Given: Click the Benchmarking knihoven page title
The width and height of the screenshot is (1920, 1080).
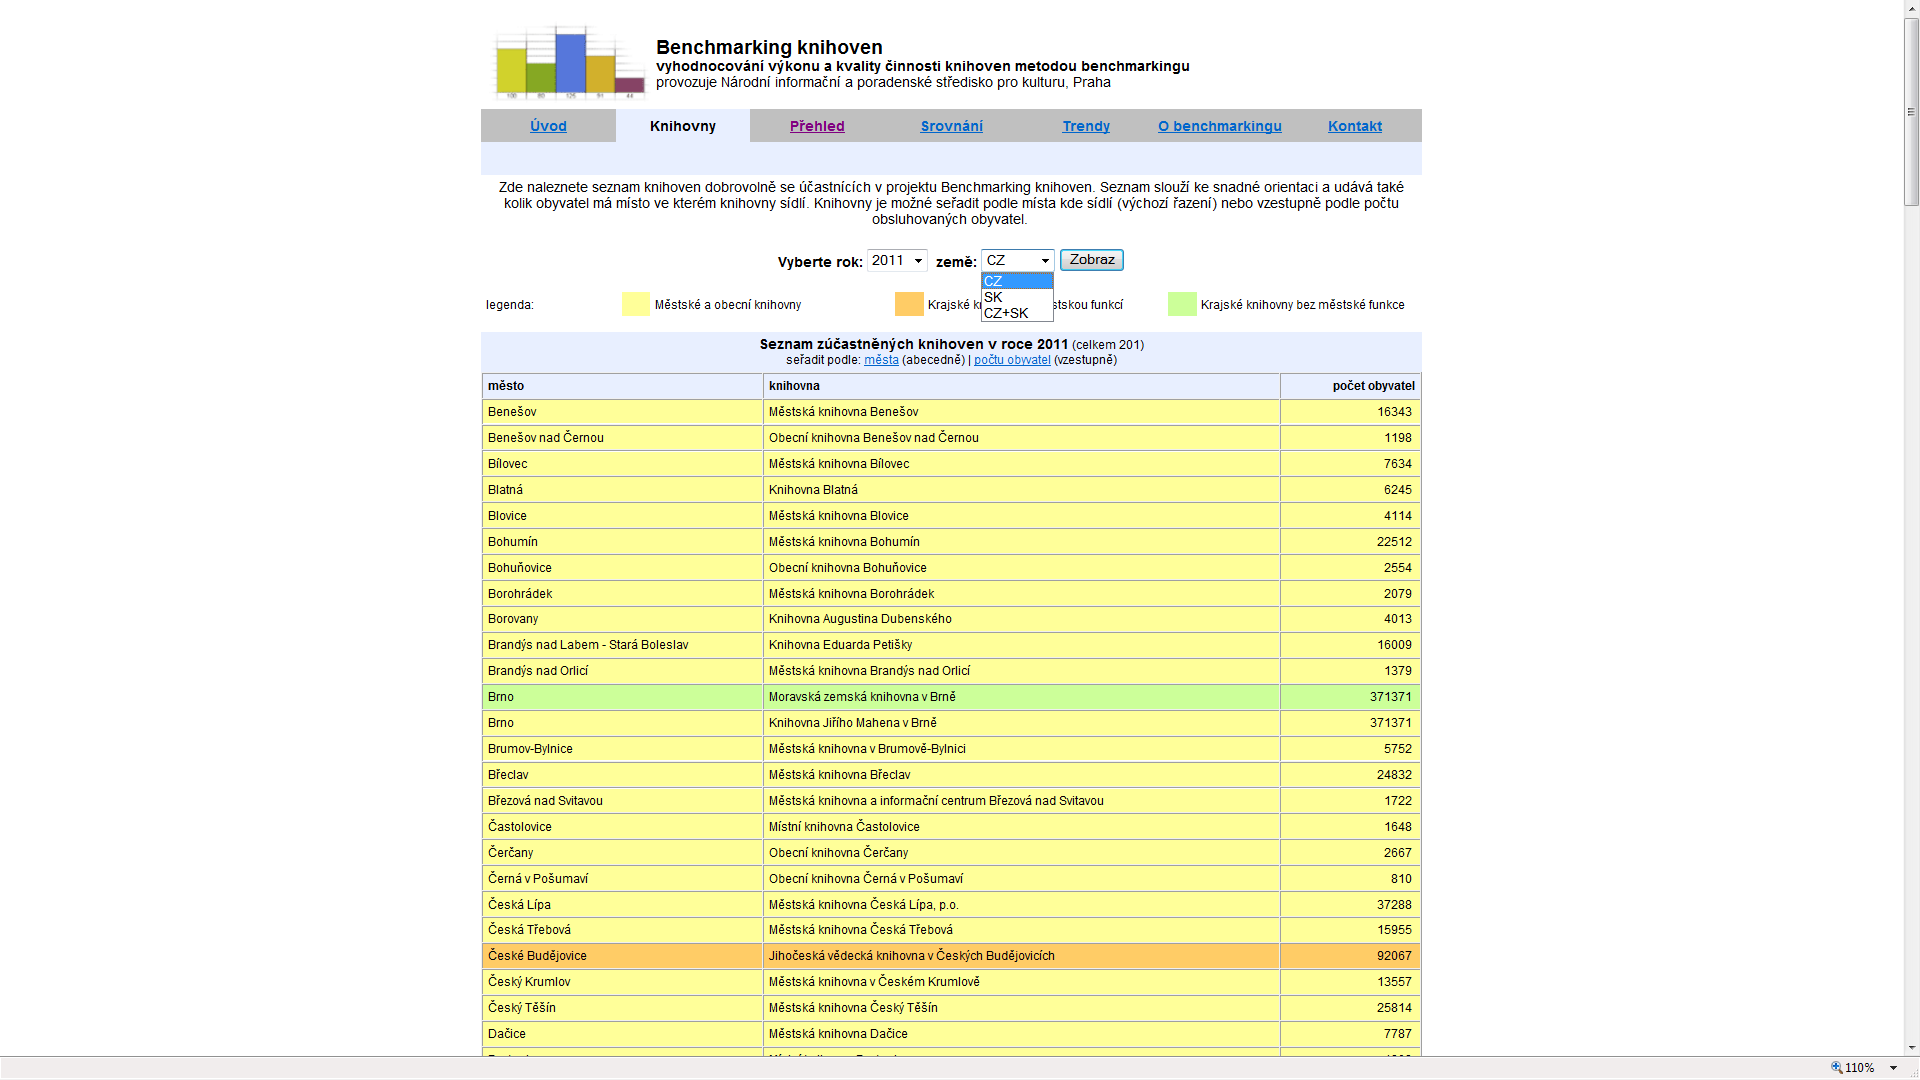Looking at the screenshot, I should pos(769,47).
